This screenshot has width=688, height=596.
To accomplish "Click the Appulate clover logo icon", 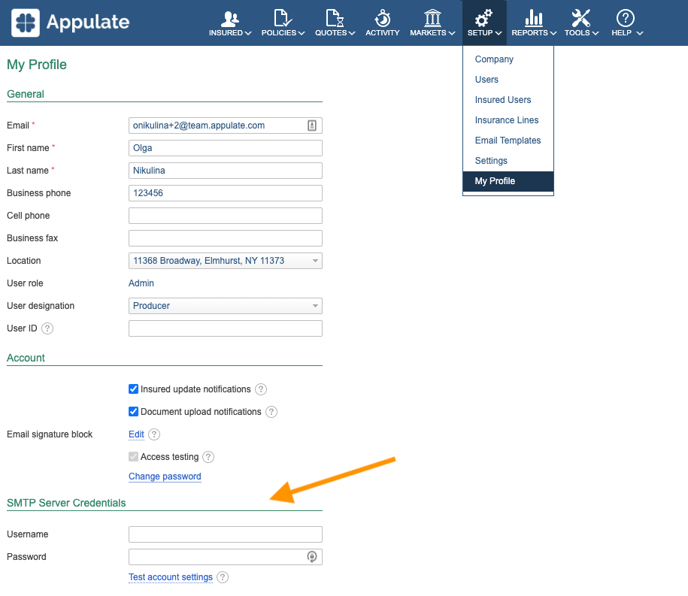I will (25, 22).
